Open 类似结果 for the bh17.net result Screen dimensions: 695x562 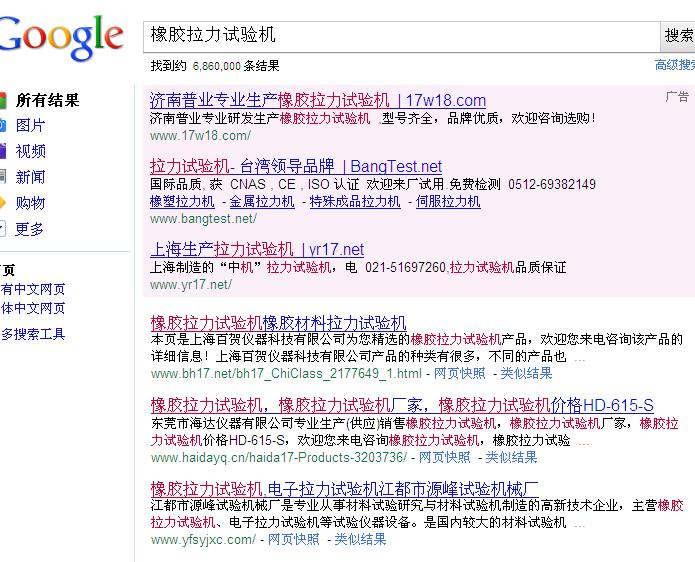tap(526, 373)
